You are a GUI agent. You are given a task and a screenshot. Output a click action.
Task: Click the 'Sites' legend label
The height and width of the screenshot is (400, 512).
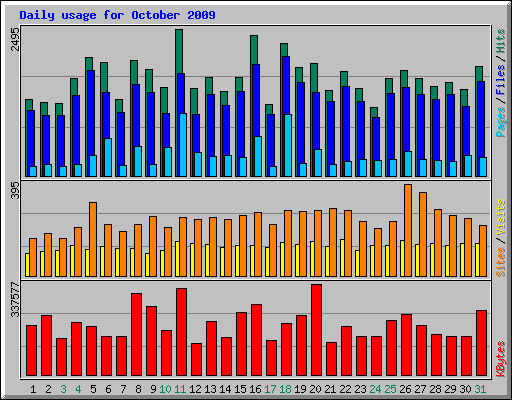tap(501, 262)
